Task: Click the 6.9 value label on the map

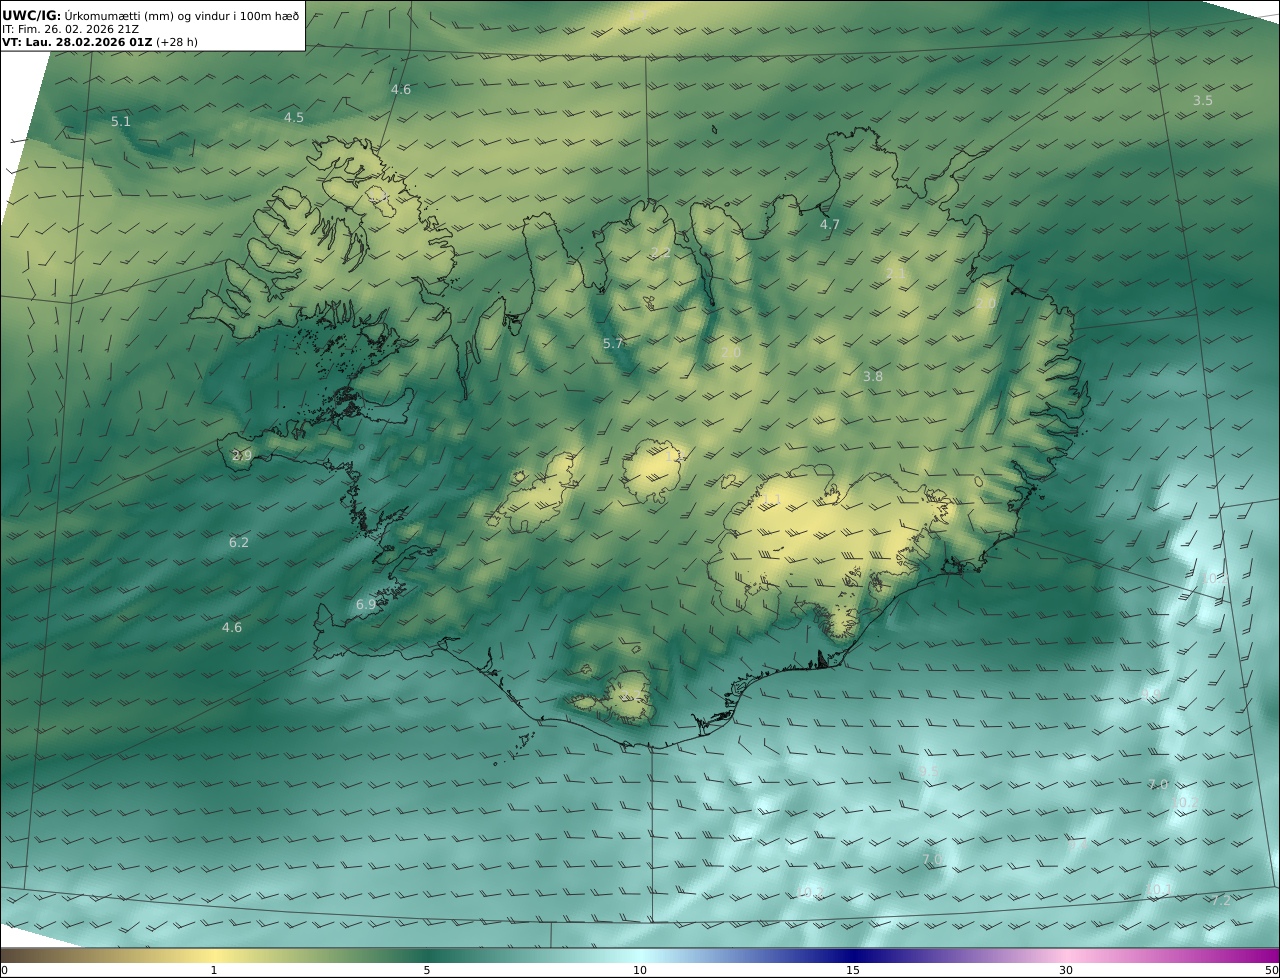Action: pyautogui.click(x=366, y=604)
